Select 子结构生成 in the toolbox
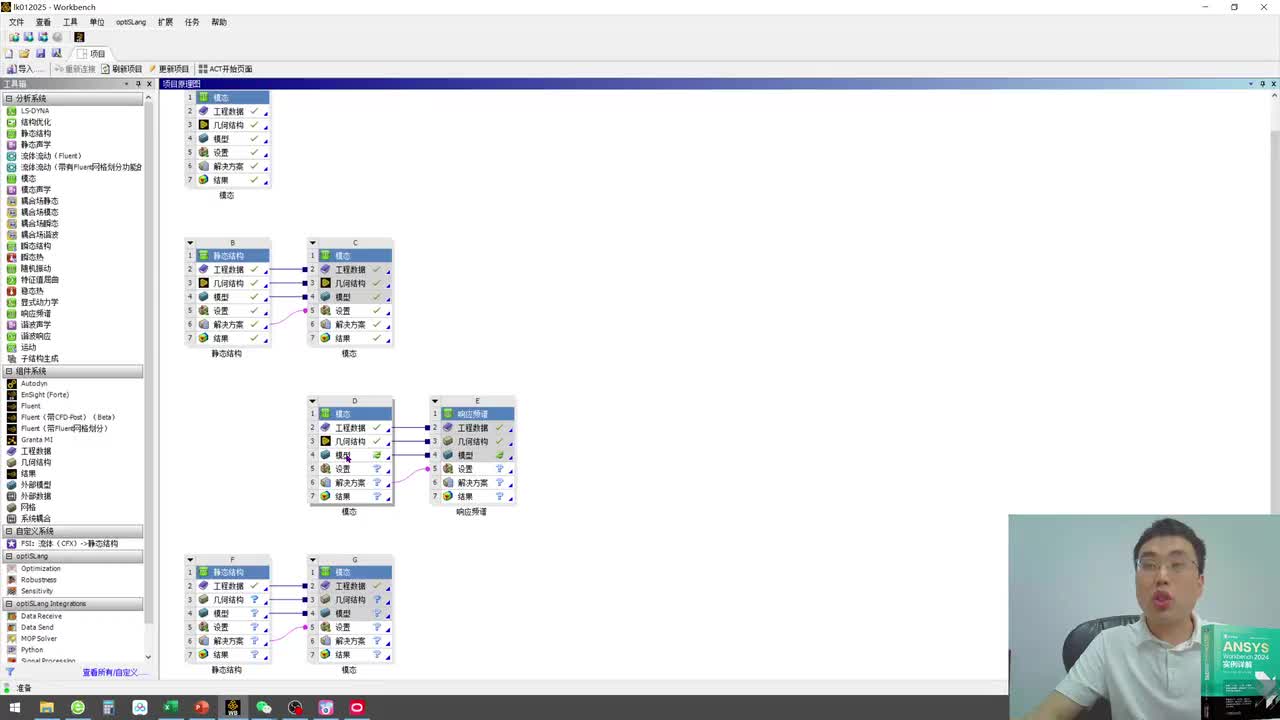The image size is (1280, 720). 39,358
